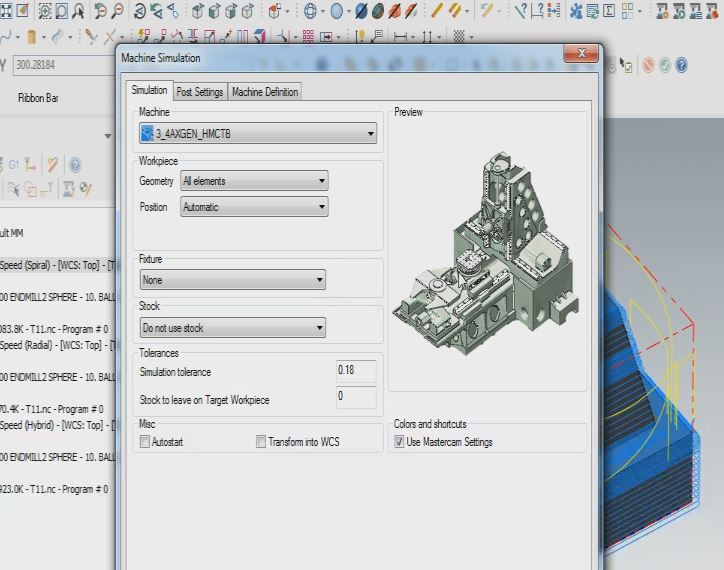Viewport: 724px width, 570px height.
Task: Select the Front view cube icon
Action: point(214,11)
